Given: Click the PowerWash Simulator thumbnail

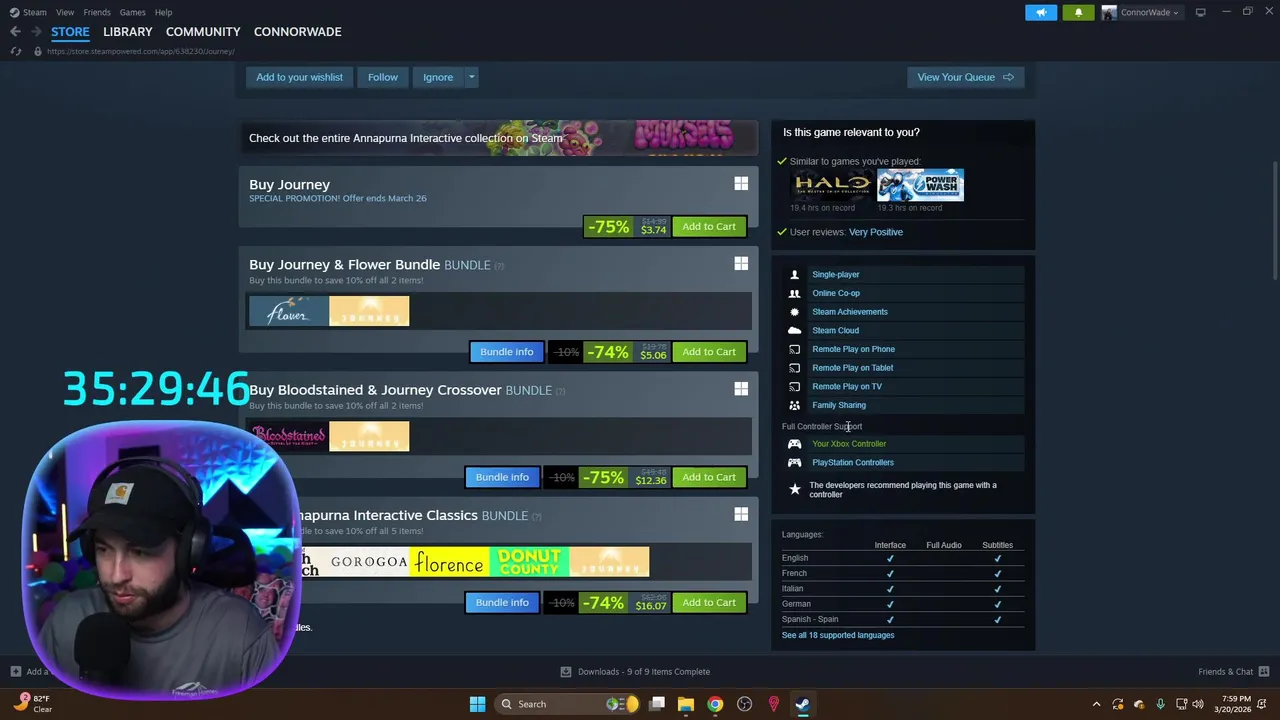Looking at the screenshot, I should click(x=920, y=185).
